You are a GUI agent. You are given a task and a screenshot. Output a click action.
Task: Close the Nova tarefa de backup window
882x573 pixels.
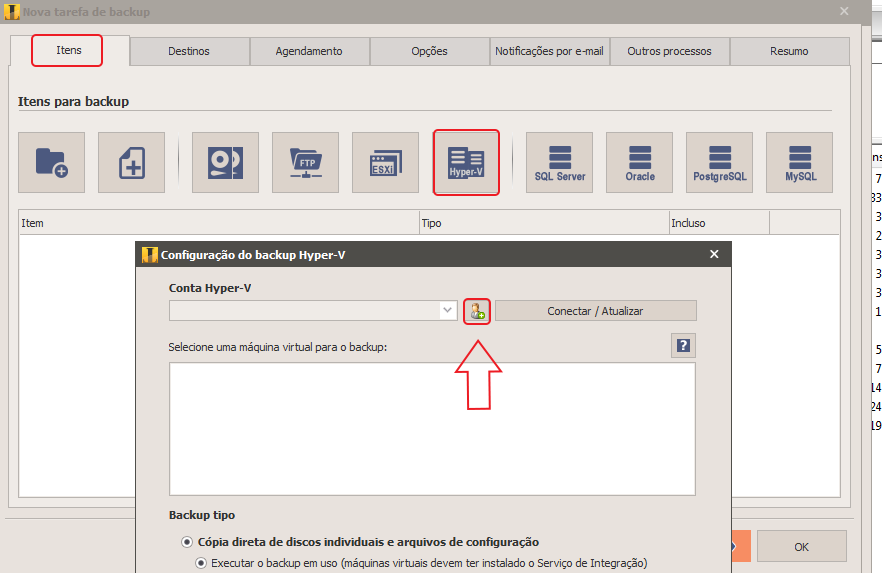tap(844, 11)
